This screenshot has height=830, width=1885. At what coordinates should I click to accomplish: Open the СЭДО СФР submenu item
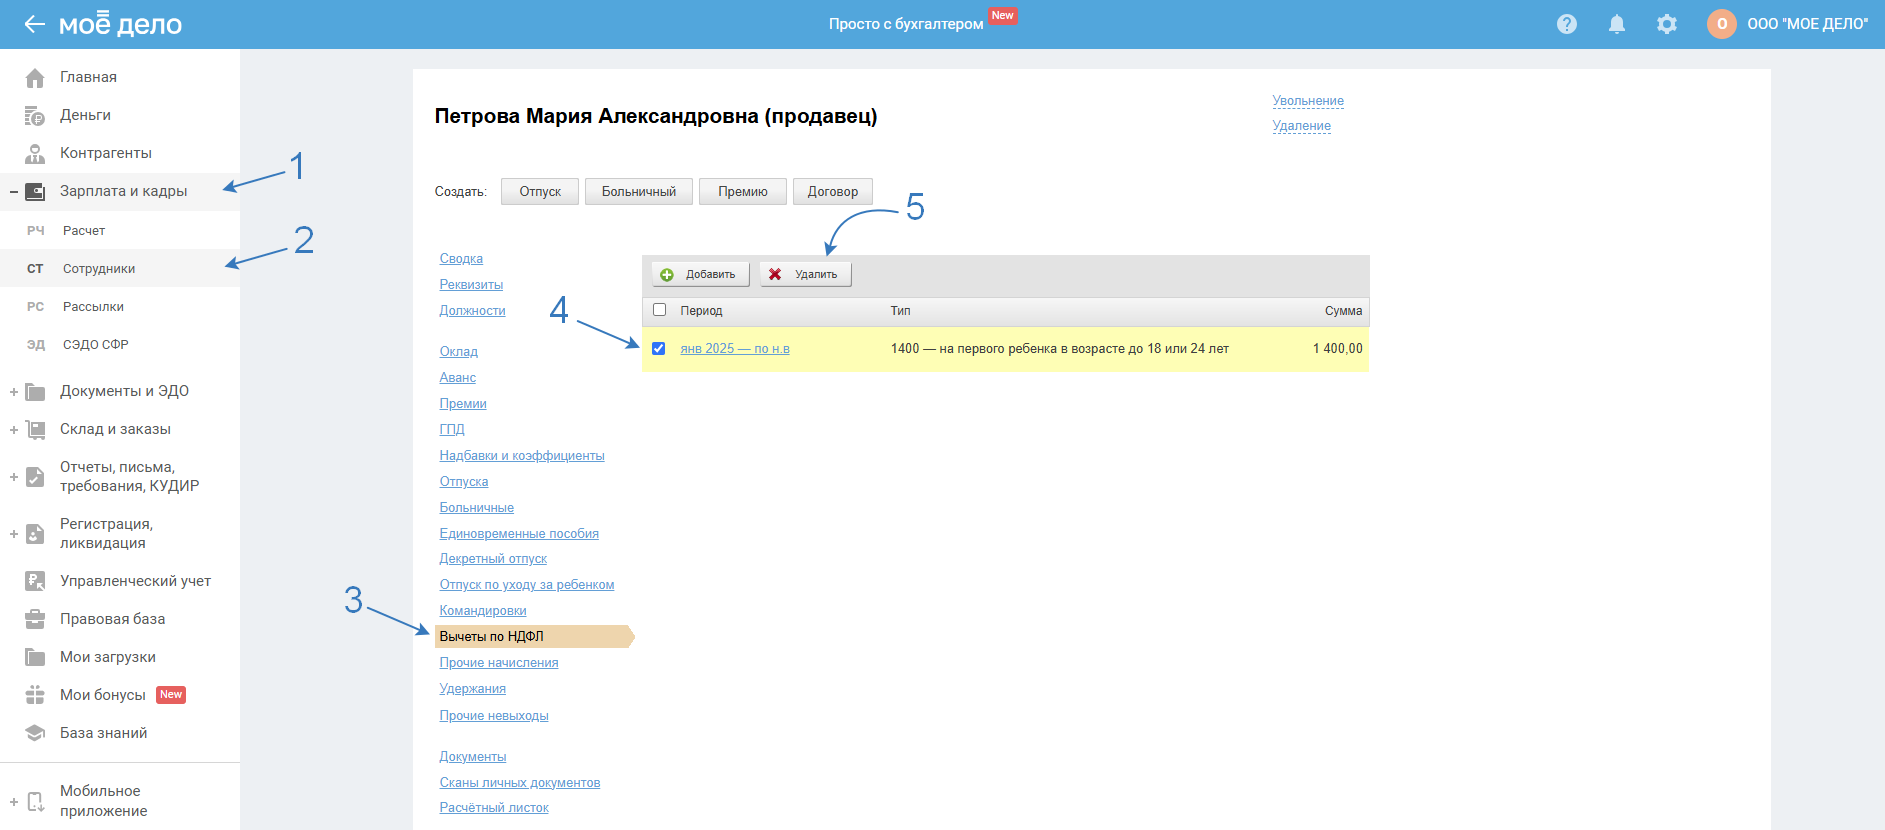coord(96,345)
